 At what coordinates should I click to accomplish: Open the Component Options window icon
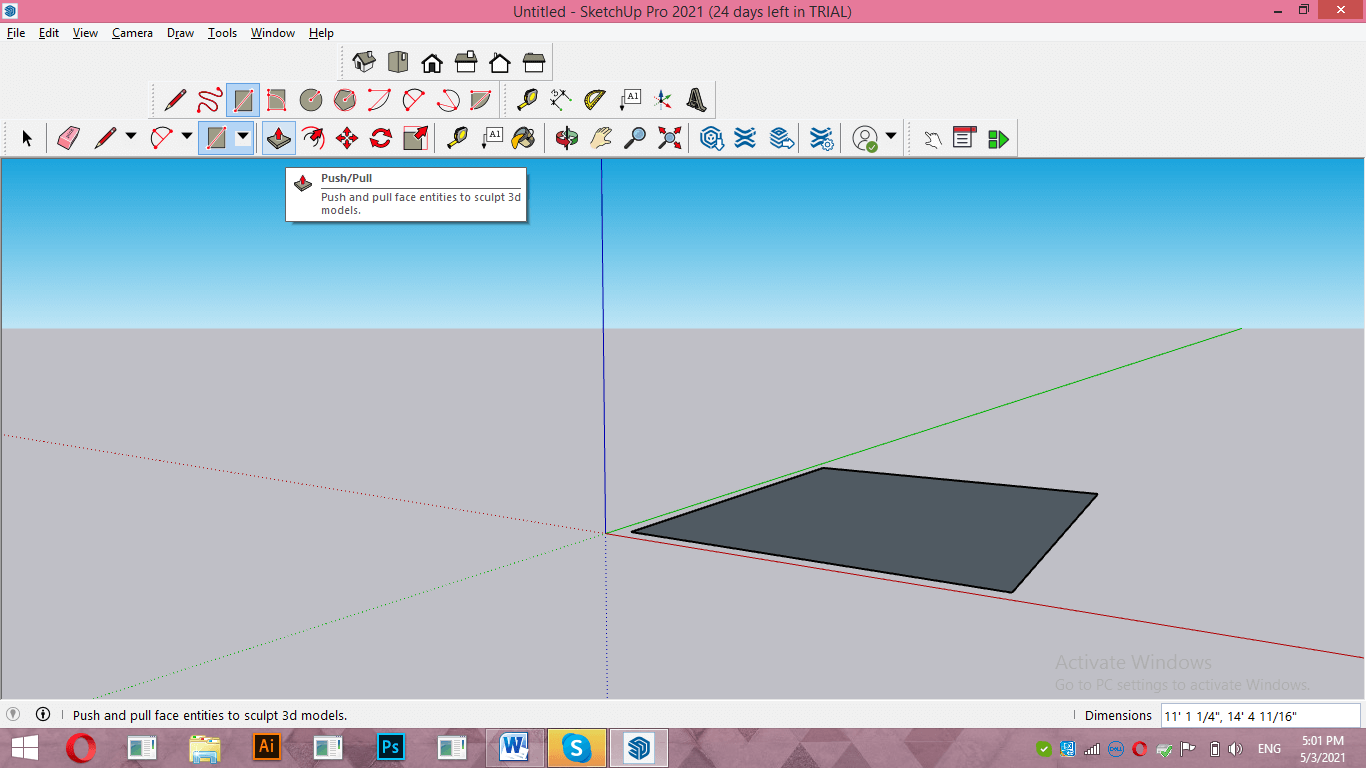(x=964, y=138)
